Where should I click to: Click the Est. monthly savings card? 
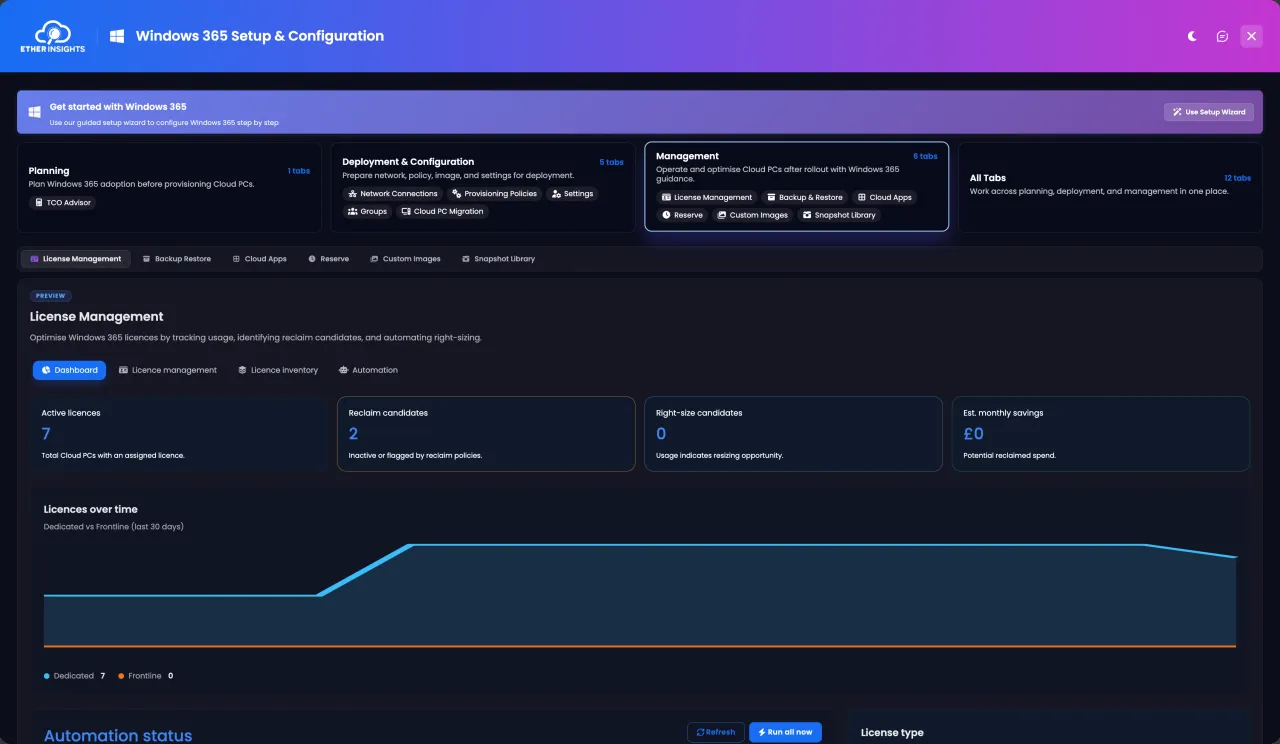pos(1101,434)
